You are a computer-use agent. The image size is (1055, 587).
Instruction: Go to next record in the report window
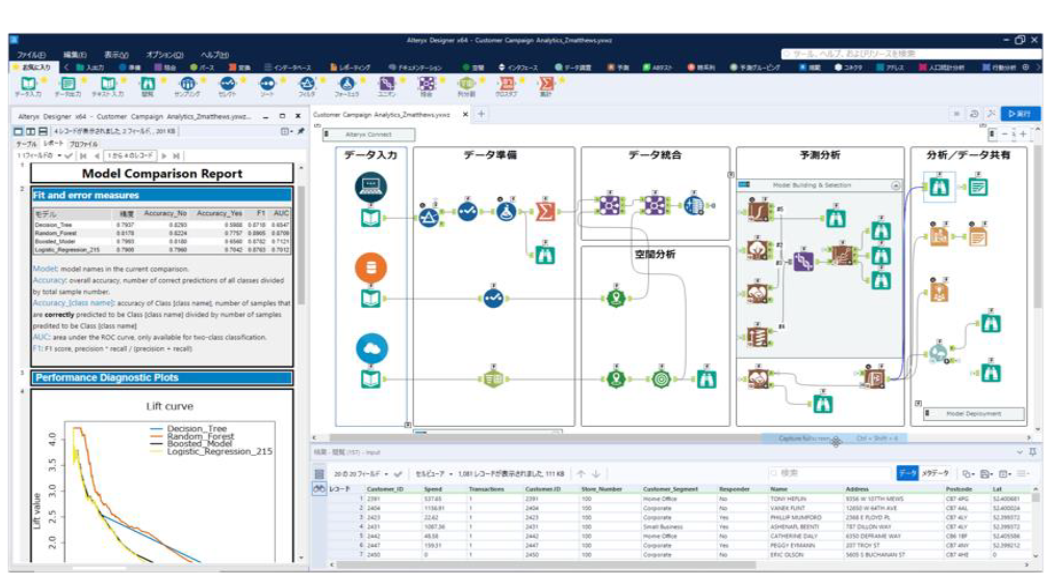point(164,156)
